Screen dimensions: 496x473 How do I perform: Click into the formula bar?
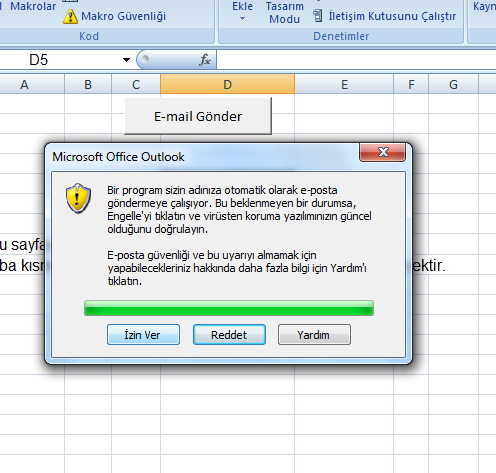356,60
